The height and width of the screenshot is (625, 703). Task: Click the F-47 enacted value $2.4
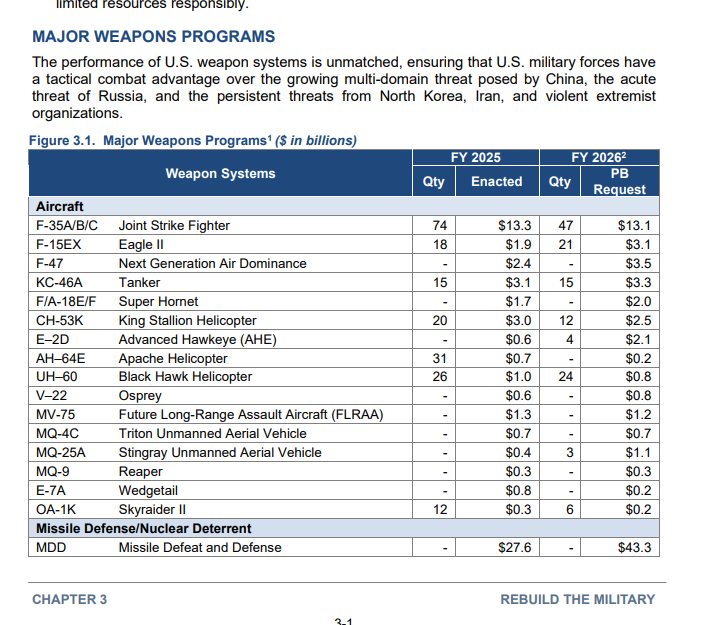point(518,263)
